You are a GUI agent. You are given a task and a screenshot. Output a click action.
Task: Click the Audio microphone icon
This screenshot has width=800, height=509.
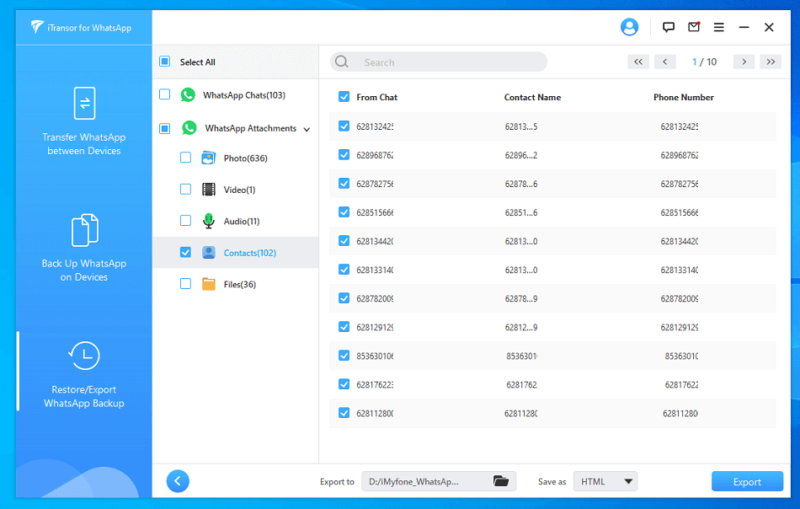pos(208,221)
